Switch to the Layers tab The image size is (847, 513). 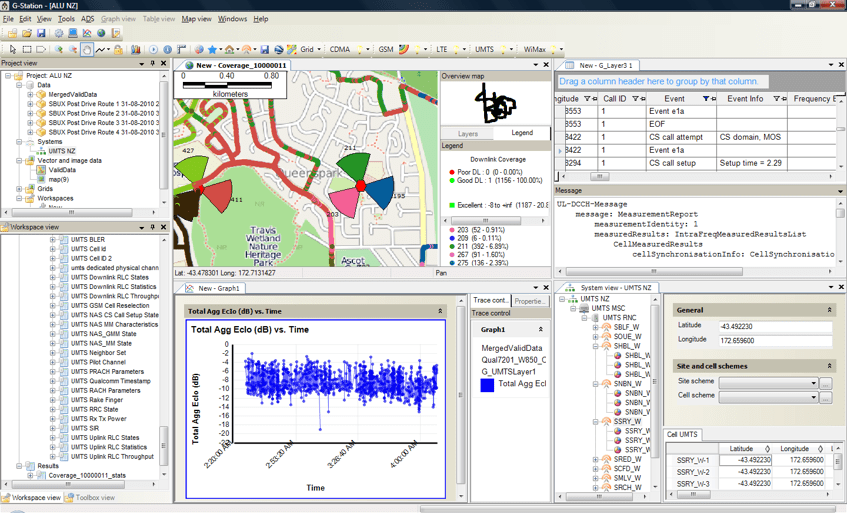467,133
